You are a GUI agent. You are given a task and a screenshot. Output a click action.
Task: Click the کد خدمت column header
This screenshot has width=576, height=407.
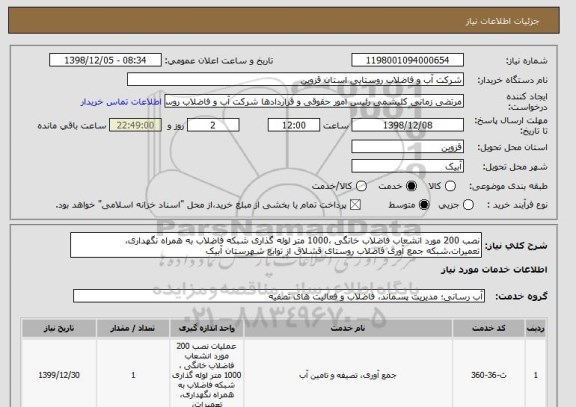tap(489, 328)
